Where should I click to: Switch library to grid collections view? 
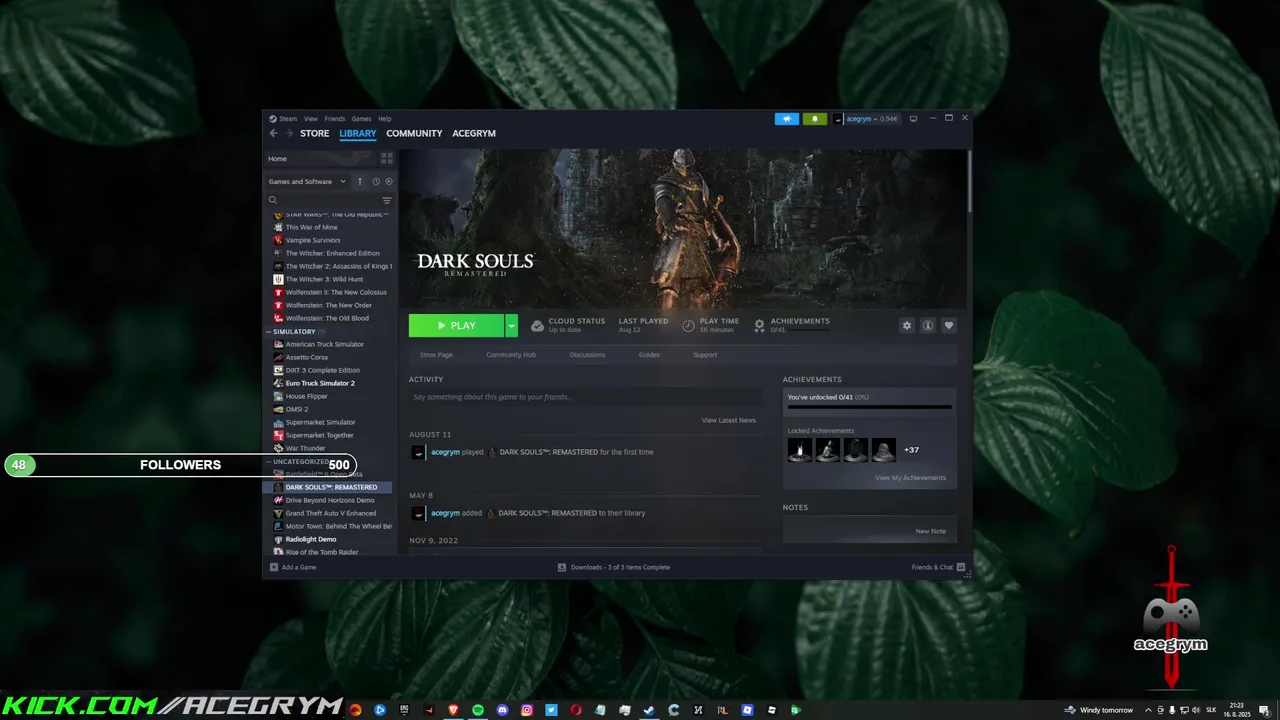pos(387,158)
